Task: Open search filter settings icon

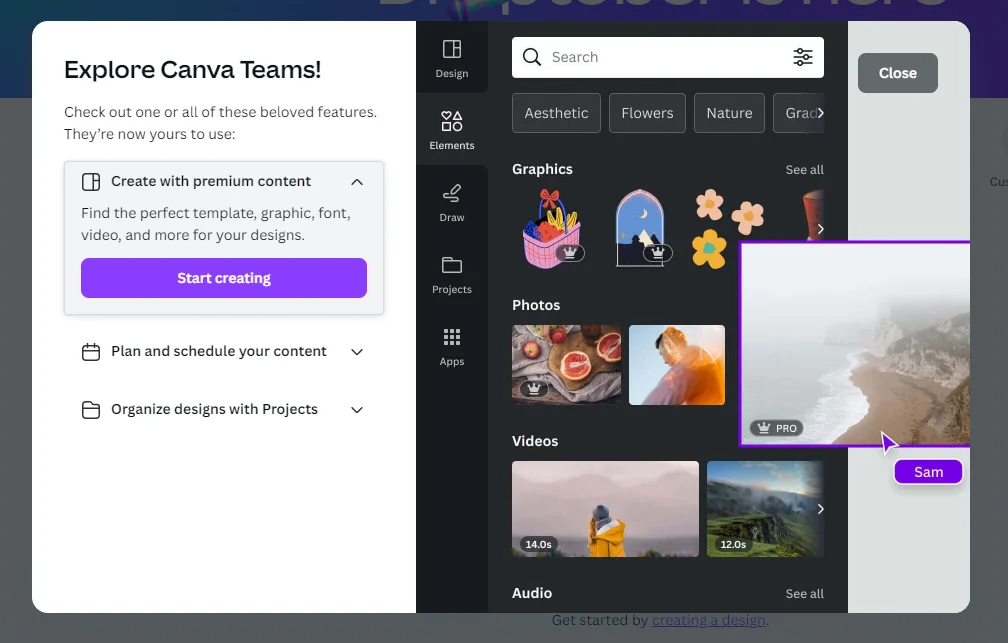Action: (802, 57)
